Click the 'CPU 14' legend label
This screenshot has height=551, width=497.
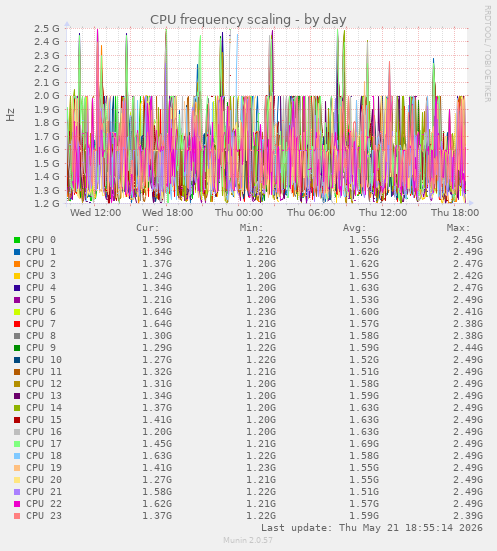pos(44,408)
